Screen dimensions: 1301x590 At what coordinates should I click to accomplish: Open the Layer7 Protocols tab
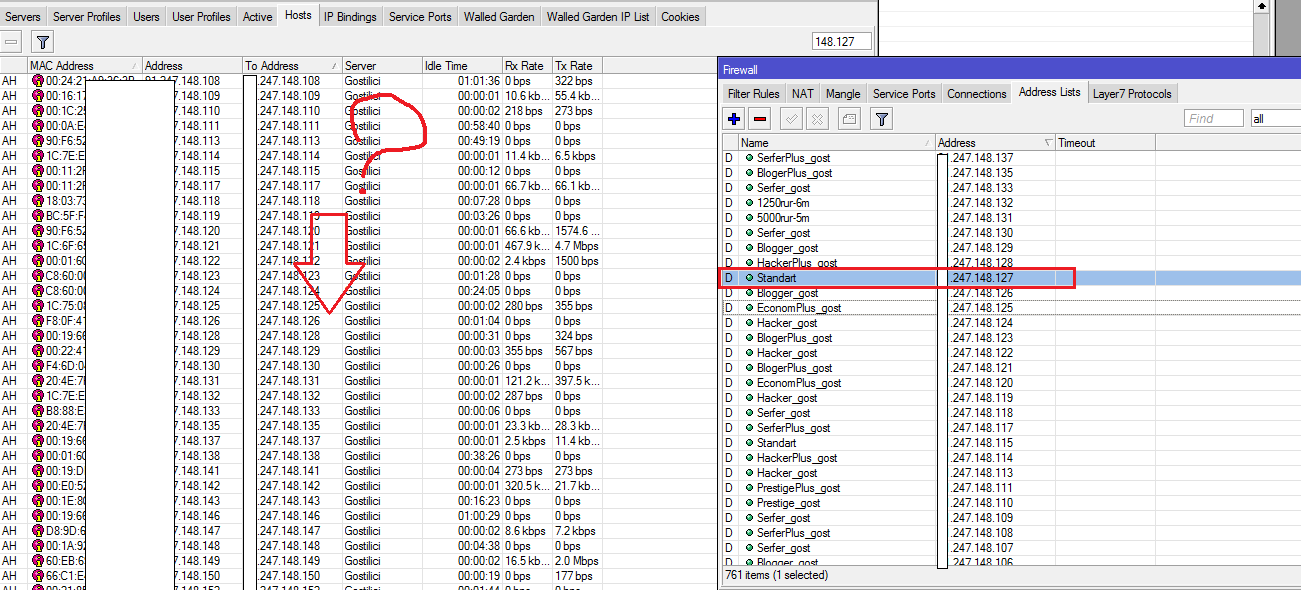click(1132, 94)
